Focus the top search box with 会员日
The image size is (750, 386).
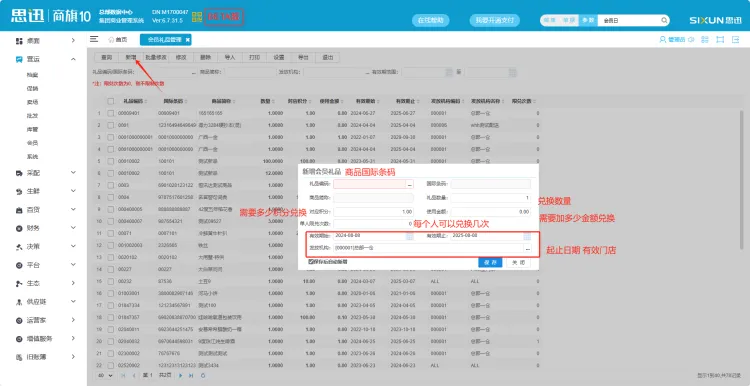click(x=630, y=21)
